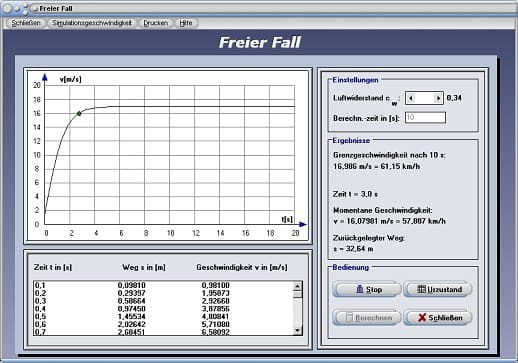Click the 'Zeit t = 3,0 s' result

tap(355, 194)
